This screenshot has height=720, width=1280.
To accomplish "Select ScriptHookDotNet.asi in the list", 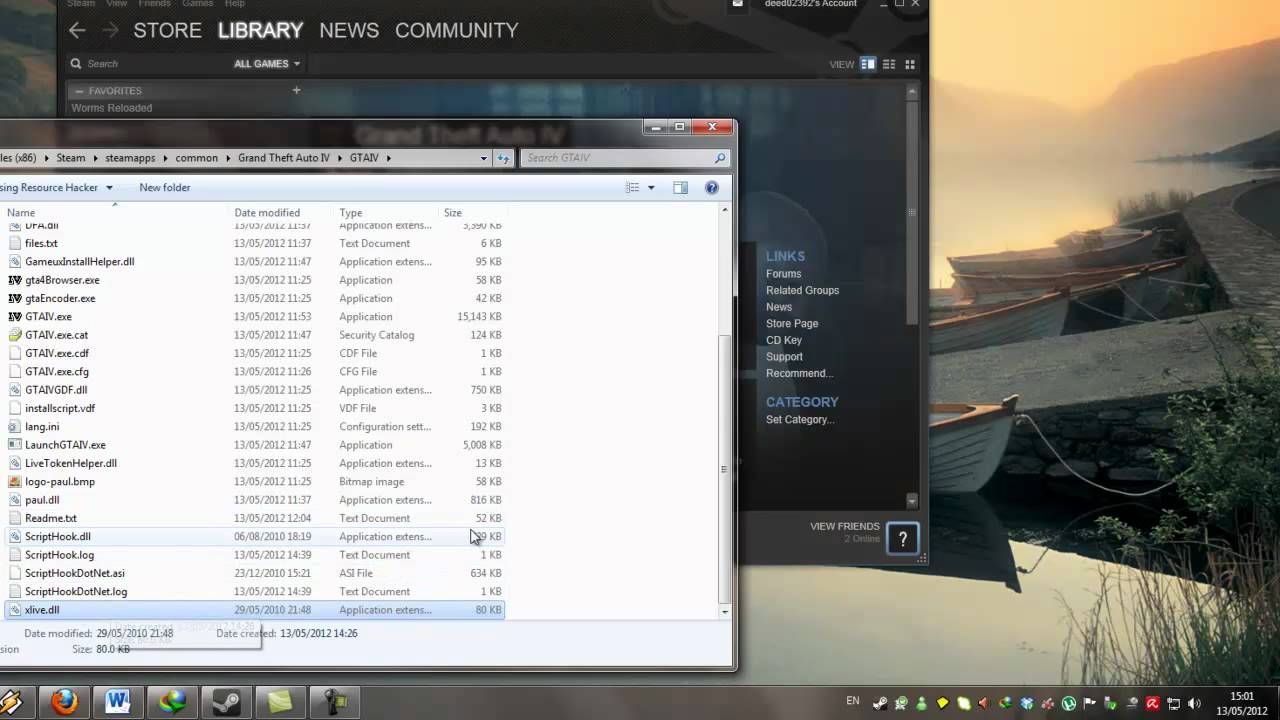I will coord(75,574).
